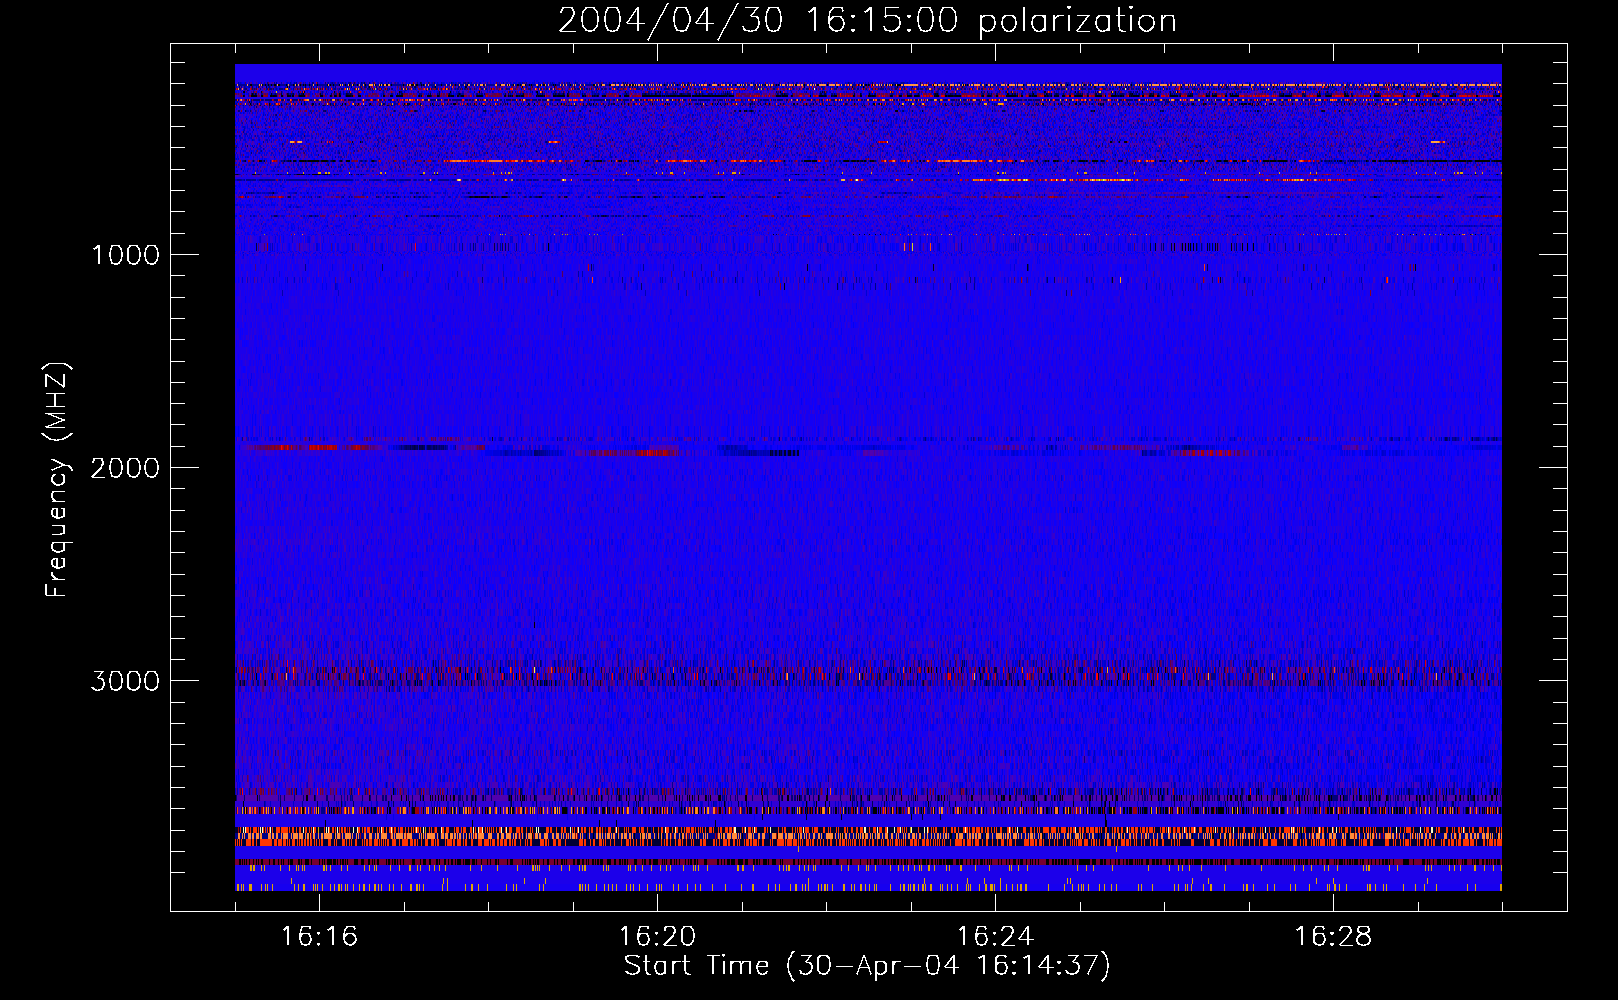Image resolution: width=1618 pixels, height=1000 pixels.
Task: Click the 2000 frequency tick label
Action: [x=125, y=468]
